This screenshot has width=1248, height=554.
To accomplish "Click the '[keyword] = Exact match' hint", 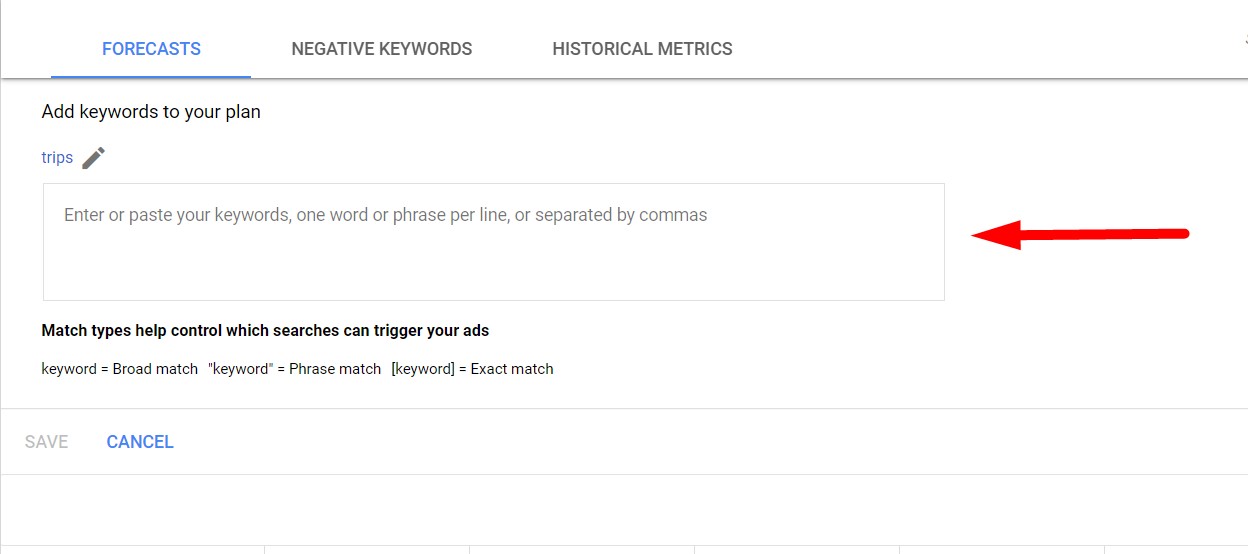I will (x=472, y=369).
